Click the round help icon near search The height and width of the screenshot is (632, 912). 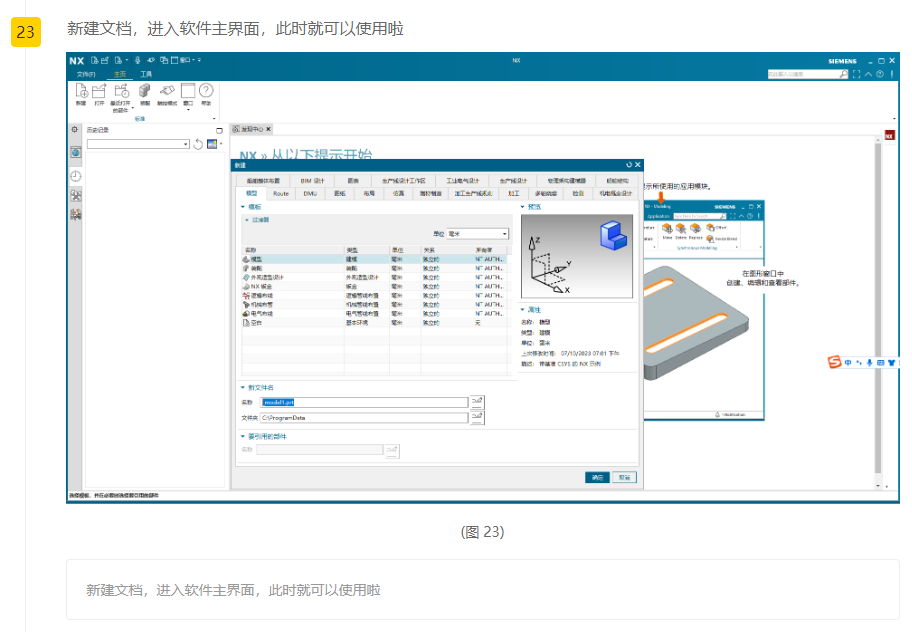879,74
